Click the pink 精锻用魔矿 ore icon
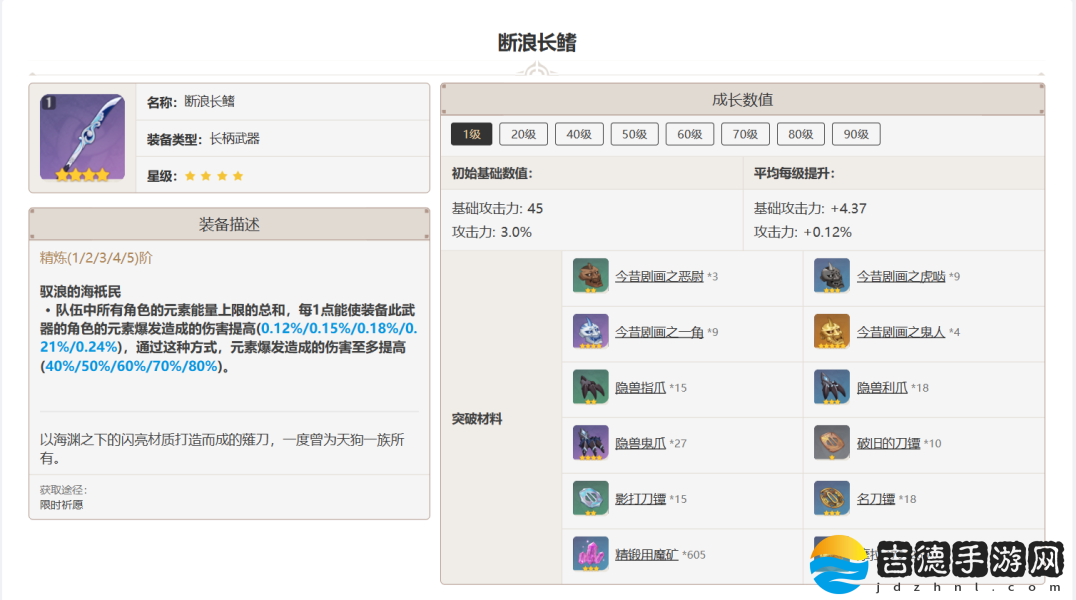The height and width of the screenshot is (600, 1076). pos(591,554)
